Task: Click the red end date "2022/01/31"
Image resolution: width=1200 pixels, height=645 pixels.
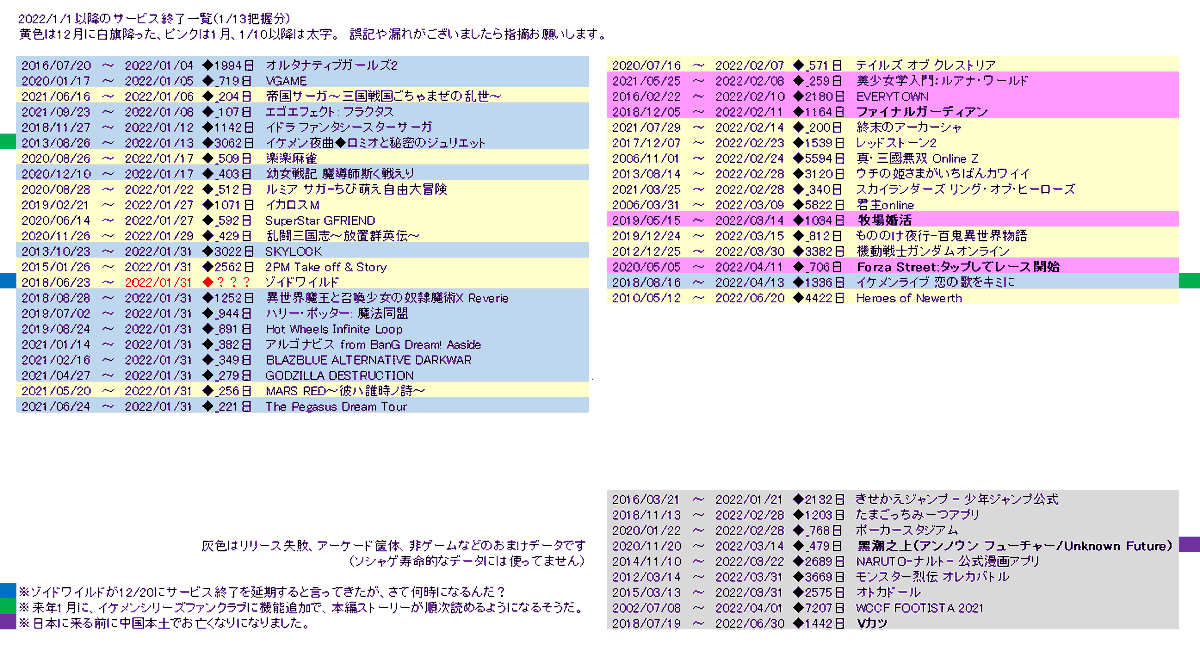Action: 158,283
